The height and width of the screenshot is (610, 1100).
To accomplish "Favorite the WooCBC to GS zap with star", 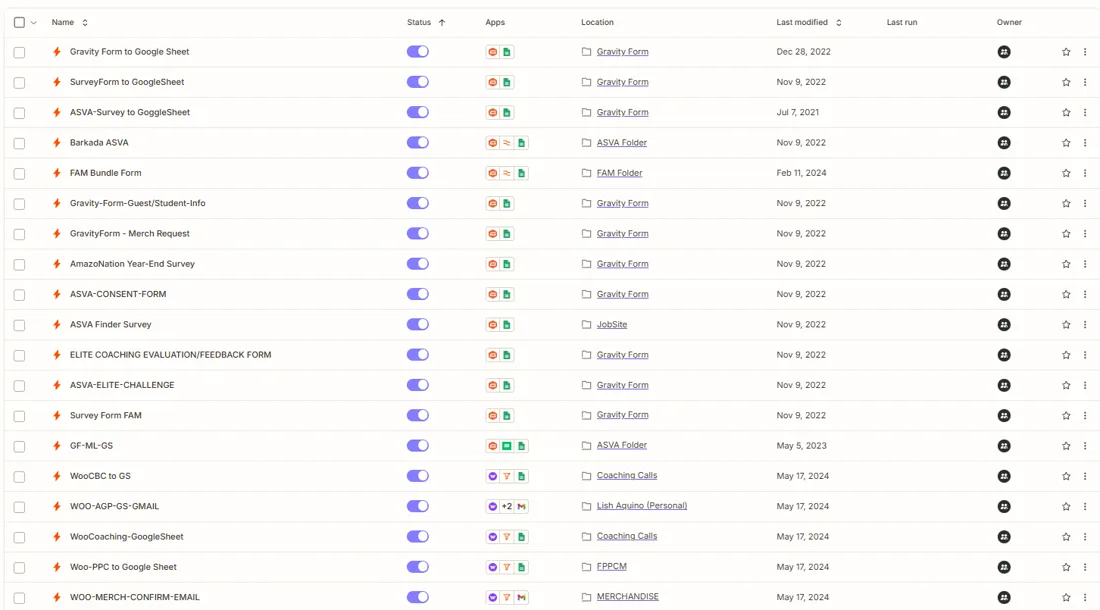I will [1066, 476].
